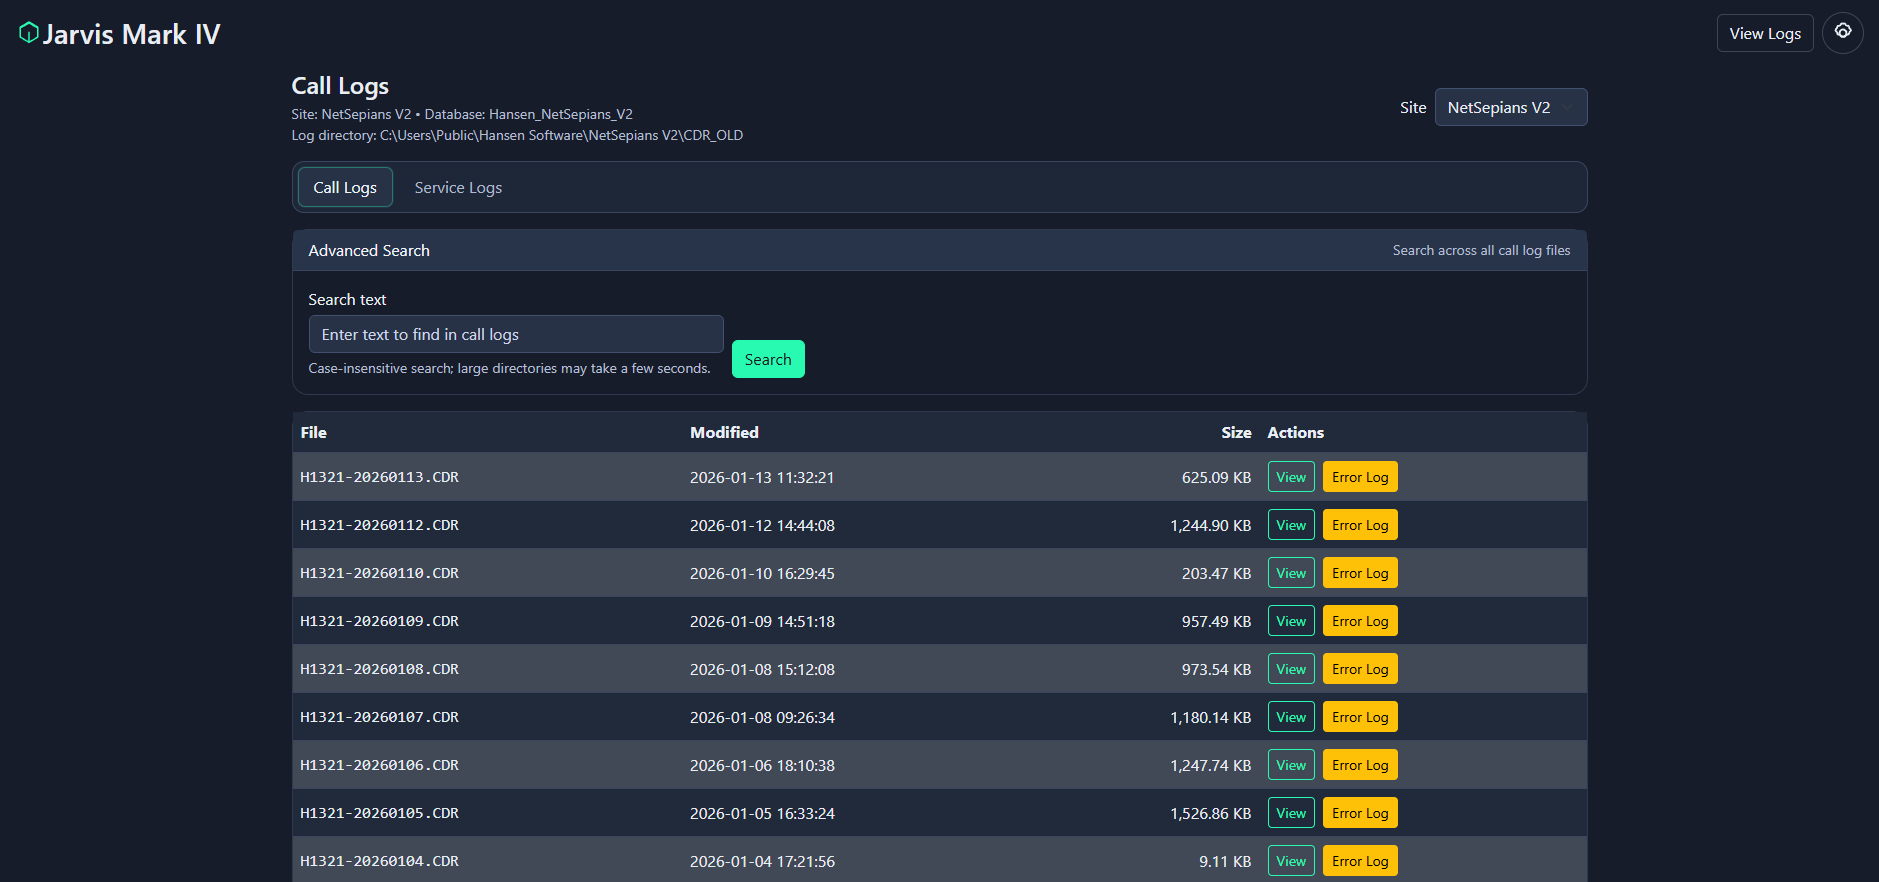View the H1321-20260107.CDR file

point(1290,718)
